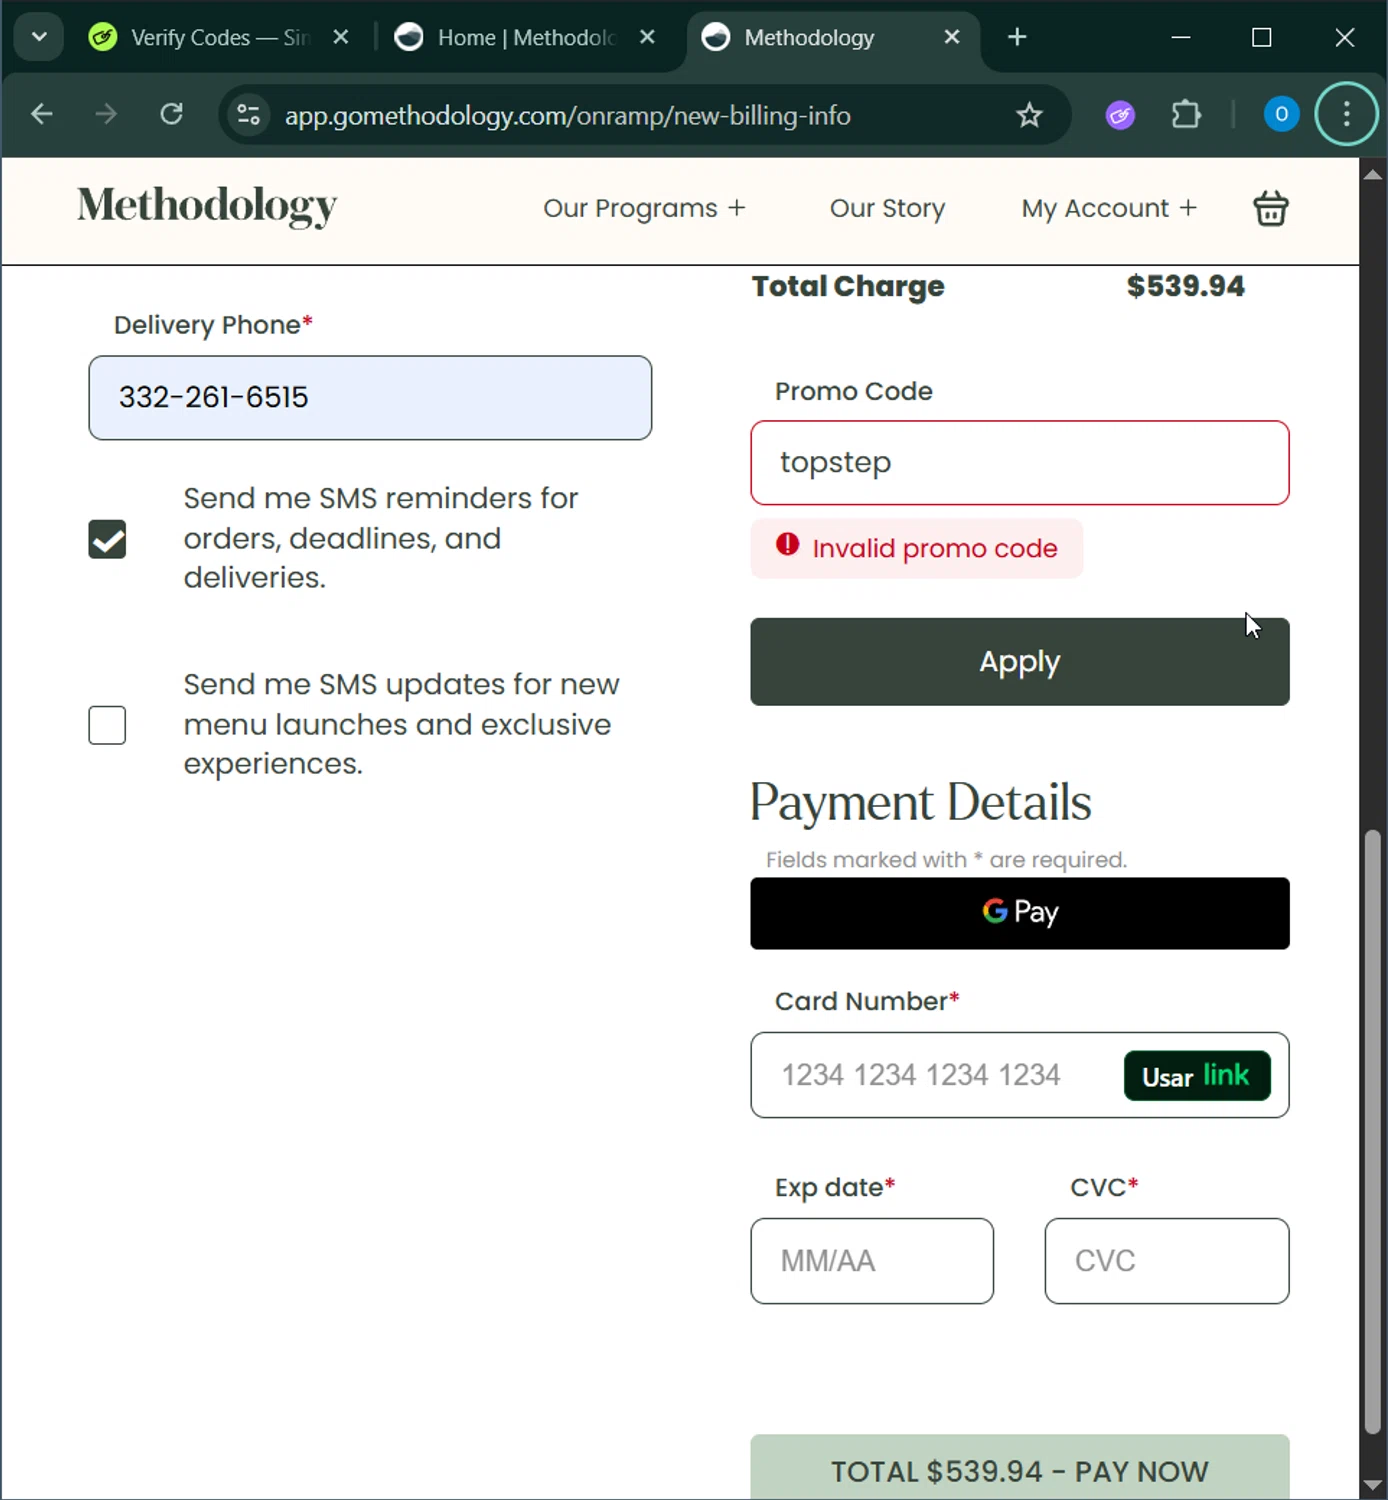The width and height of the screenshot is (1388, 1500).
Task: Click the Methodology logo
Action: (x=207, y=206)
